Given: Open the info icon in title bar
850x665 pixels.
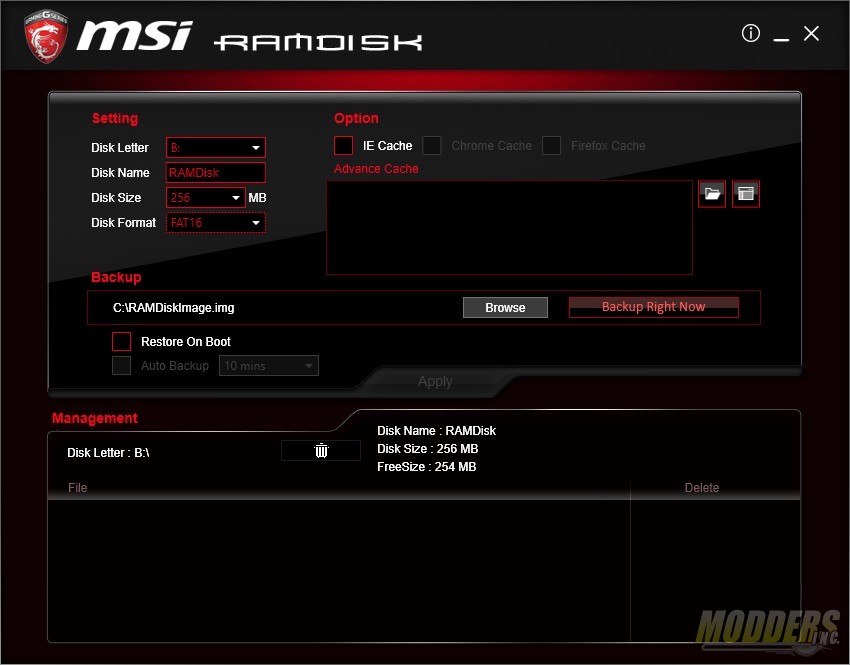Looking at the screenshot, I should click(750, 33).
